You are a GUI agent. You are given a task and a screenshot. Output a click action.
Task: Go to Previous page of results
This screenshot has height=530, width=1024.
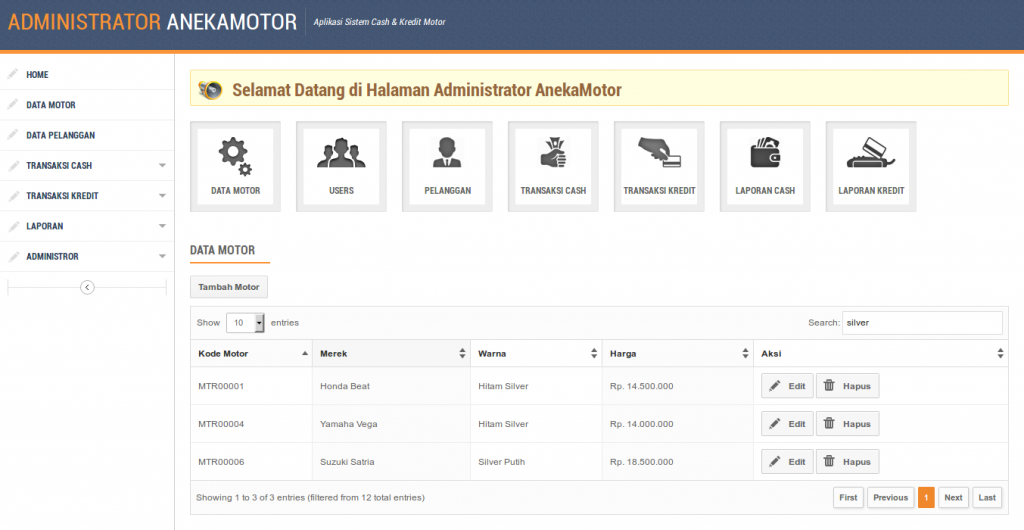[x=891, y=497]
